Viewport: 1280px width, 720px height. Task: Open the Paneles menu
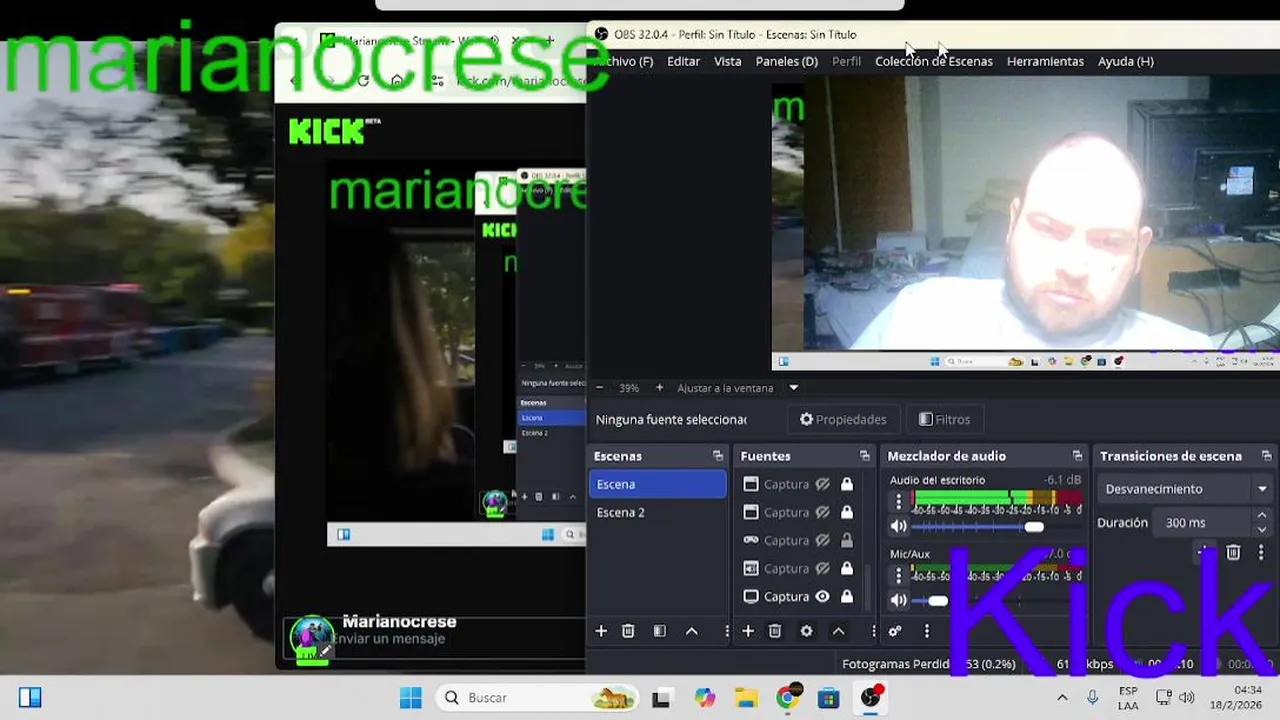point(787,61)
